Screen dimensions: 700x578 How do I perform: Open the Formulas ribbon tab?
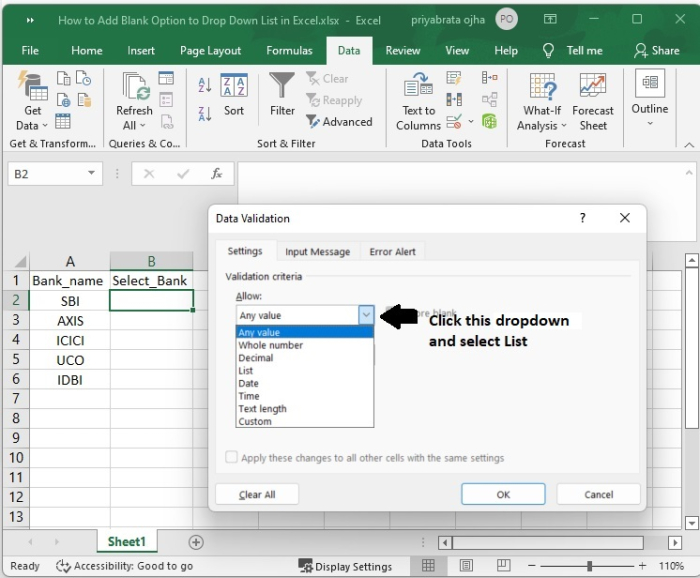(289, 51)
